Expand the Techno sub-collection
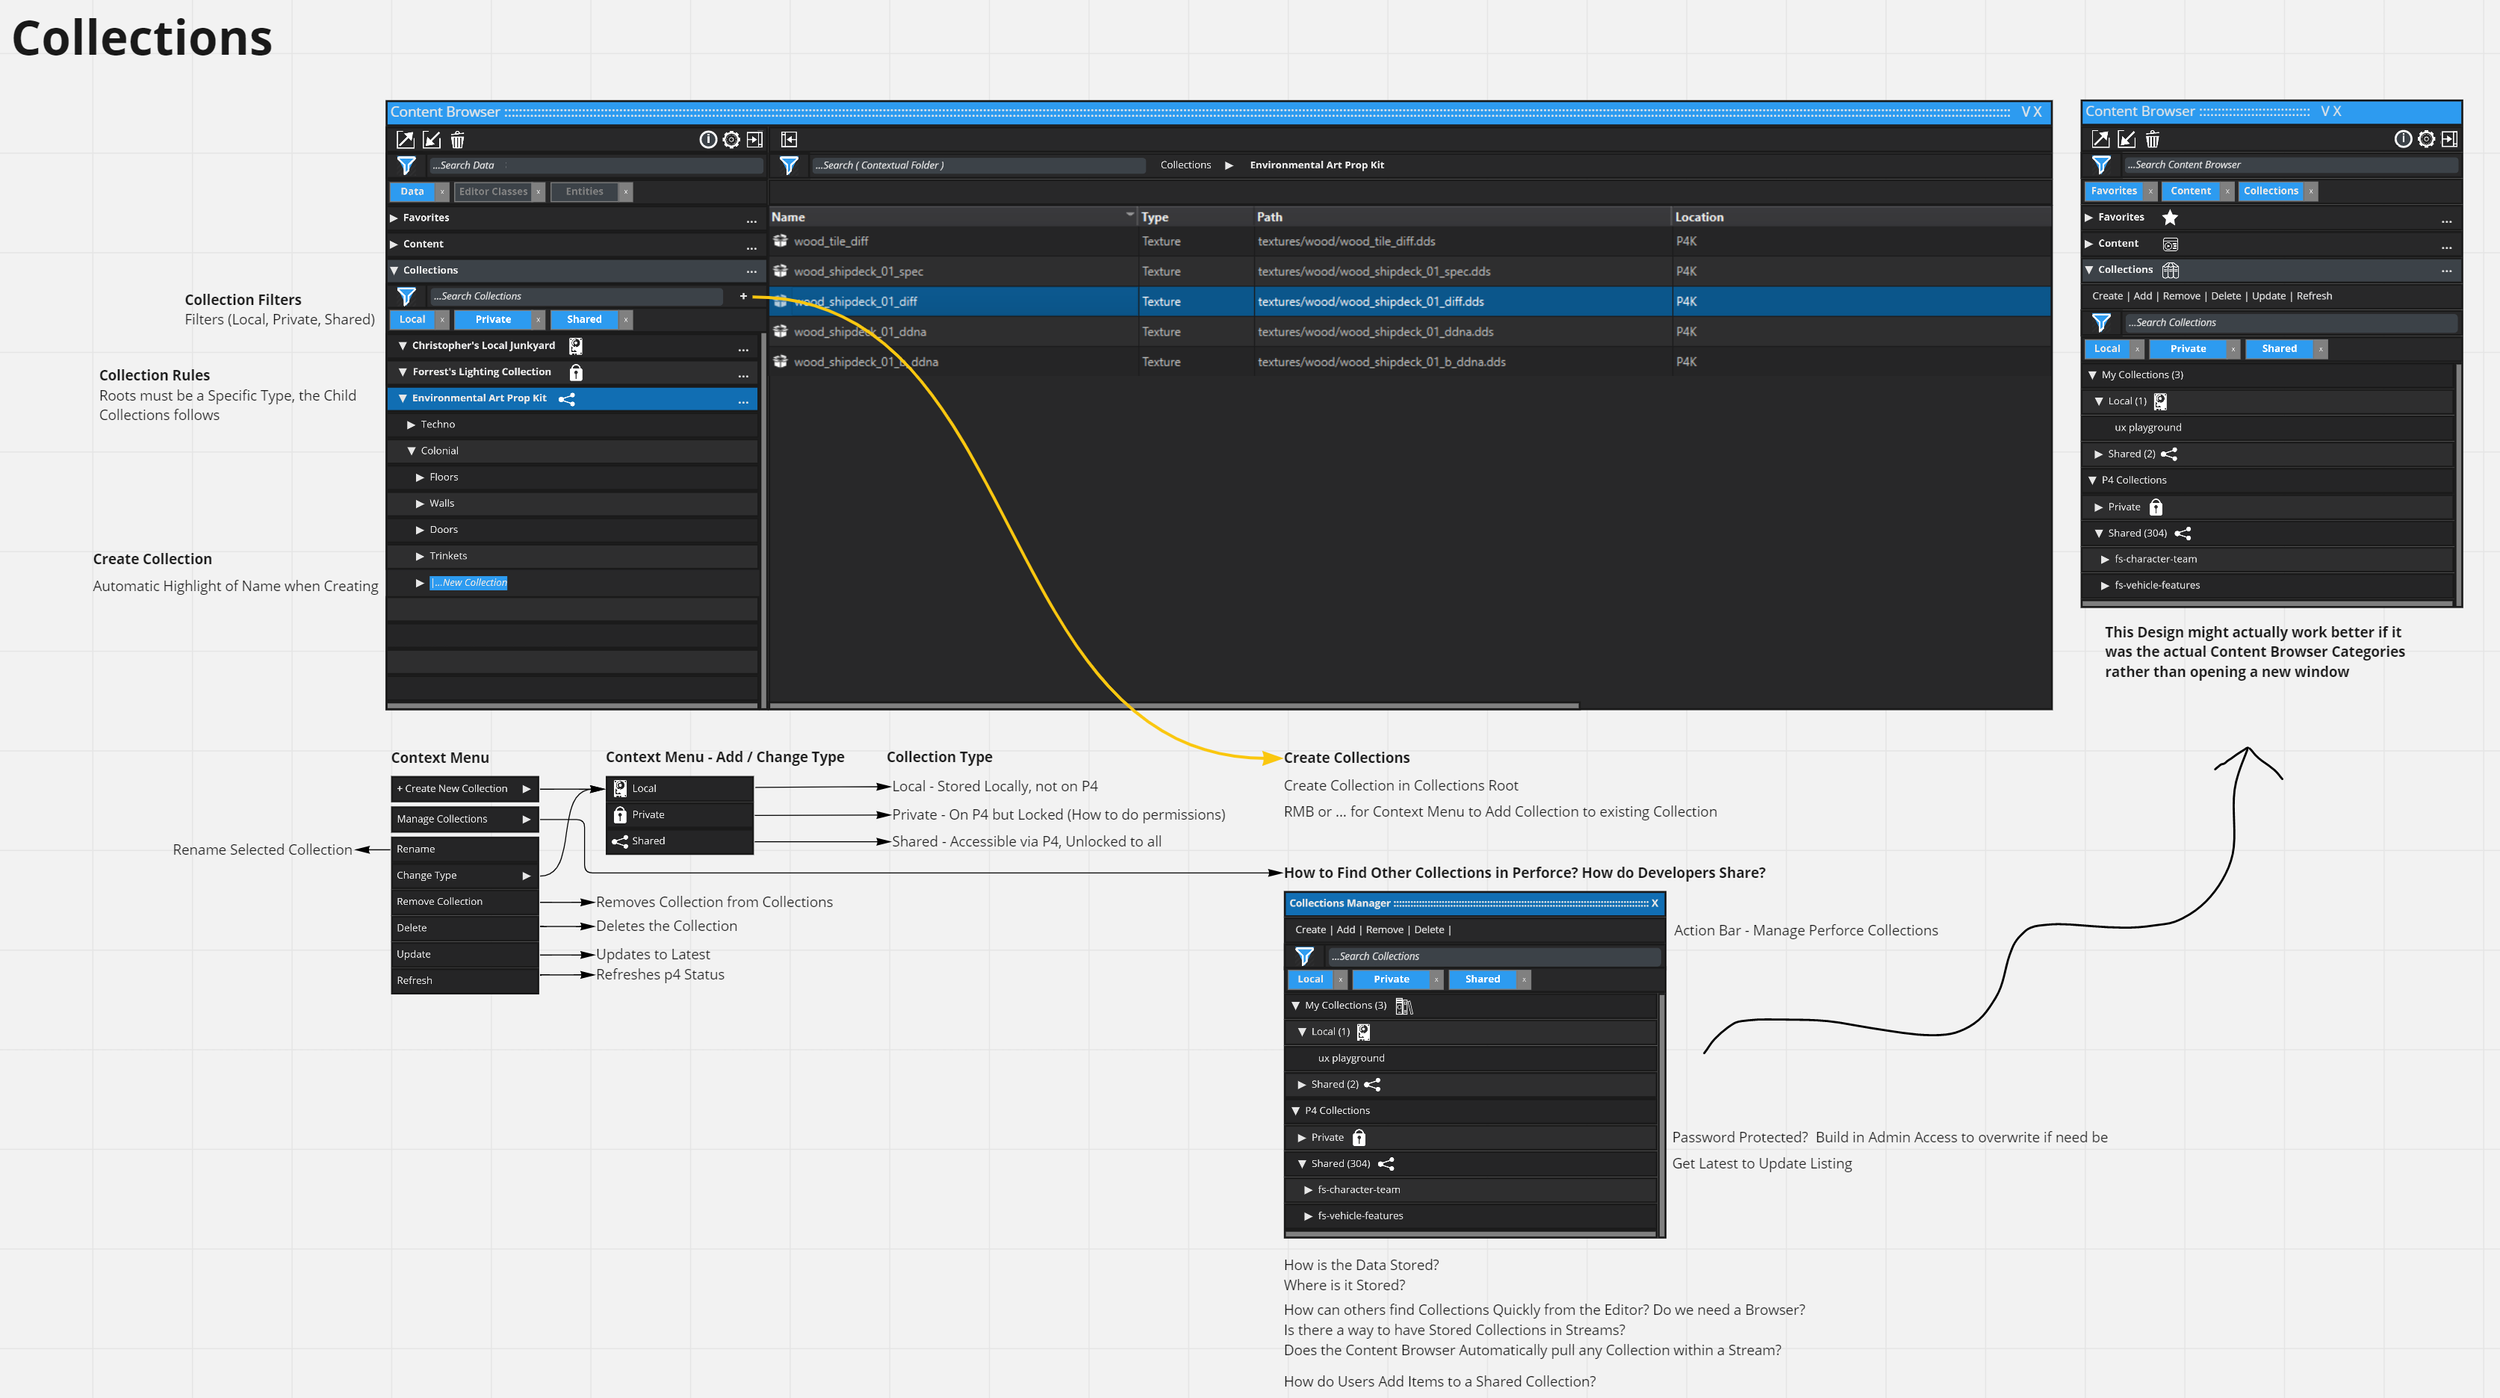2500x1398 pixels. (410, 425)
